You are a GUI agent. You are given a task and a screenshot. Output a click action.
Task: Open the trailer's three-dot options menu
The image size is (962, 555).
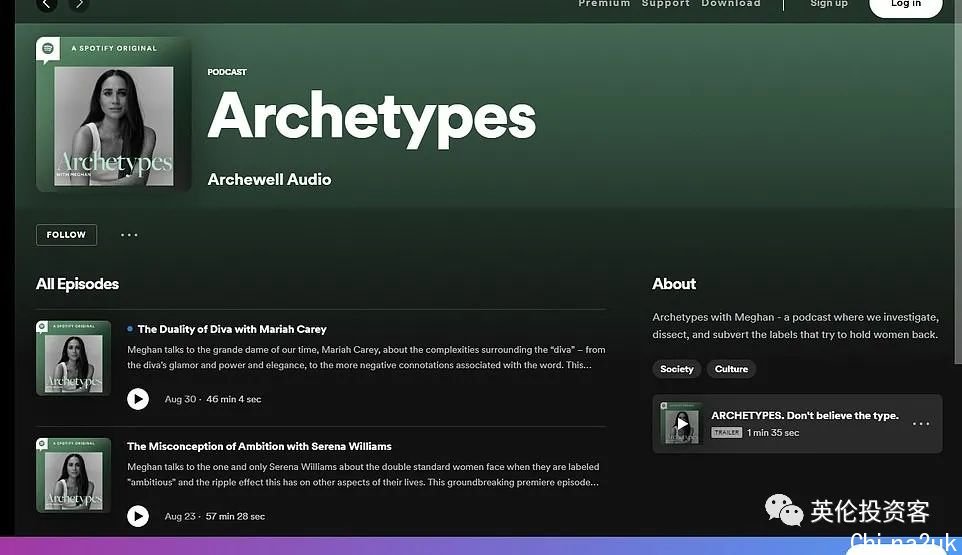coord(921,424)
